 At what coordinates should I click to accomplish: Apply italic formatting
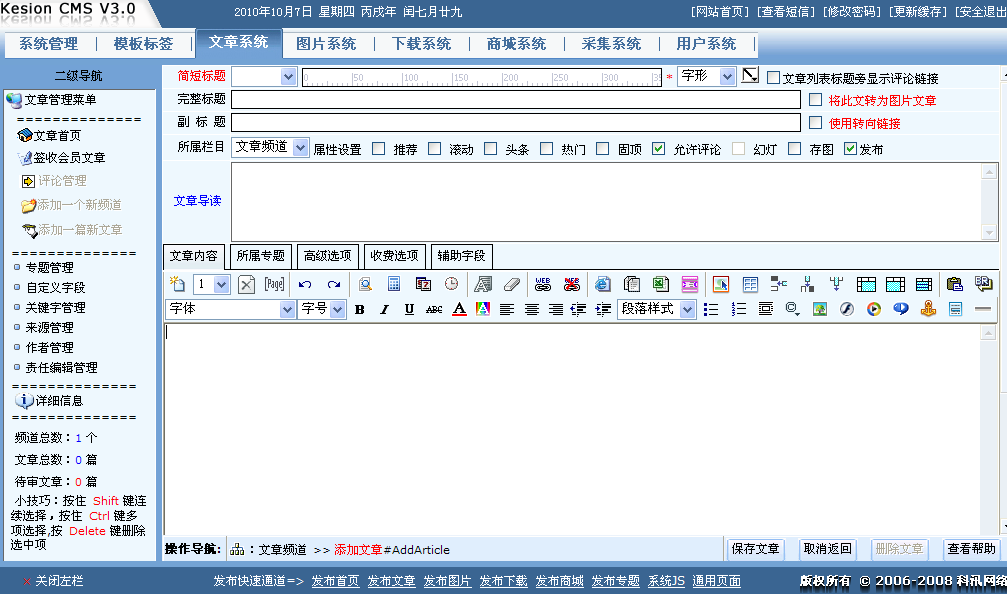click(384, 309)
